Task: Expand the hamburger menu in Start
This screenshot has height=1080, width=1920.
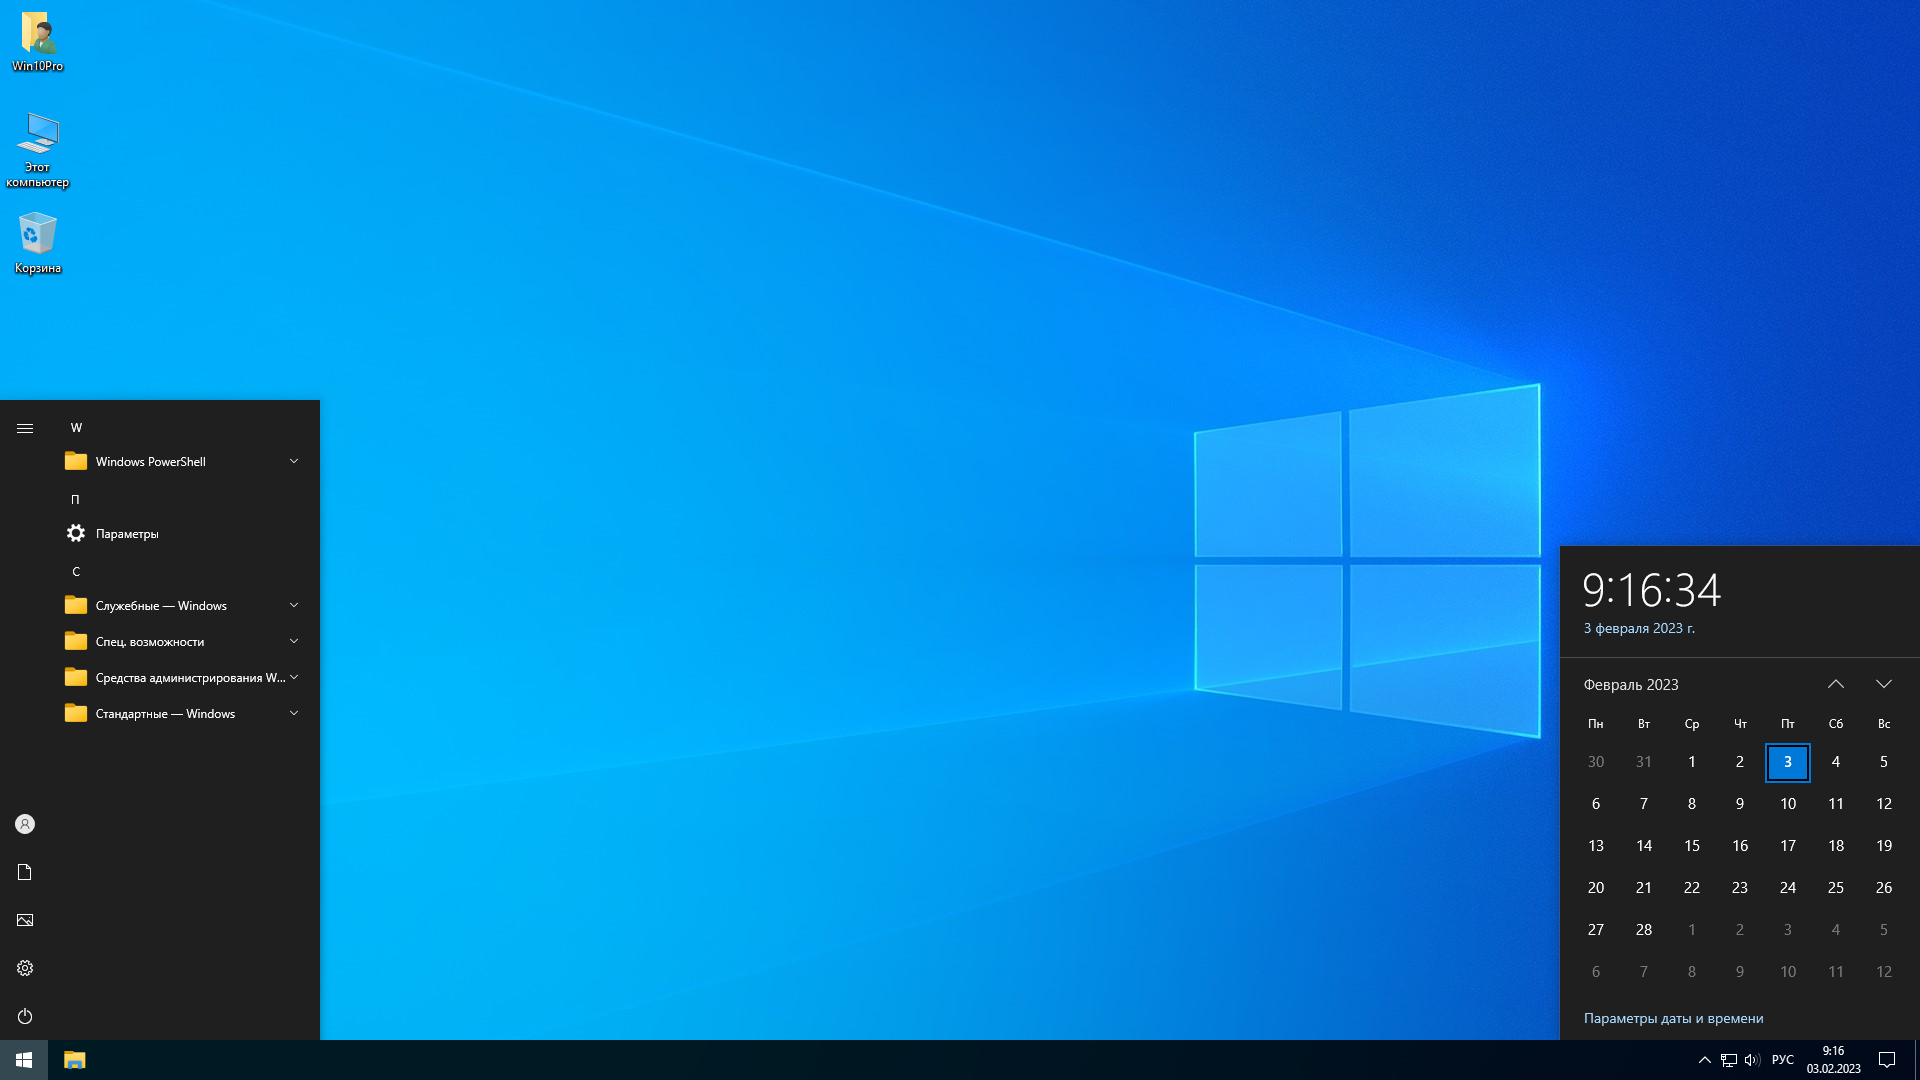Action: coord(25,428)
